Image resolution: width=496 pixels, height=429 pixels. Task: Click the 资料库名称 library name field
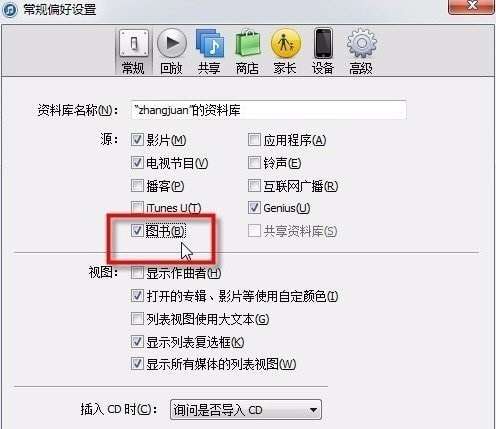(x=269, y=110)
